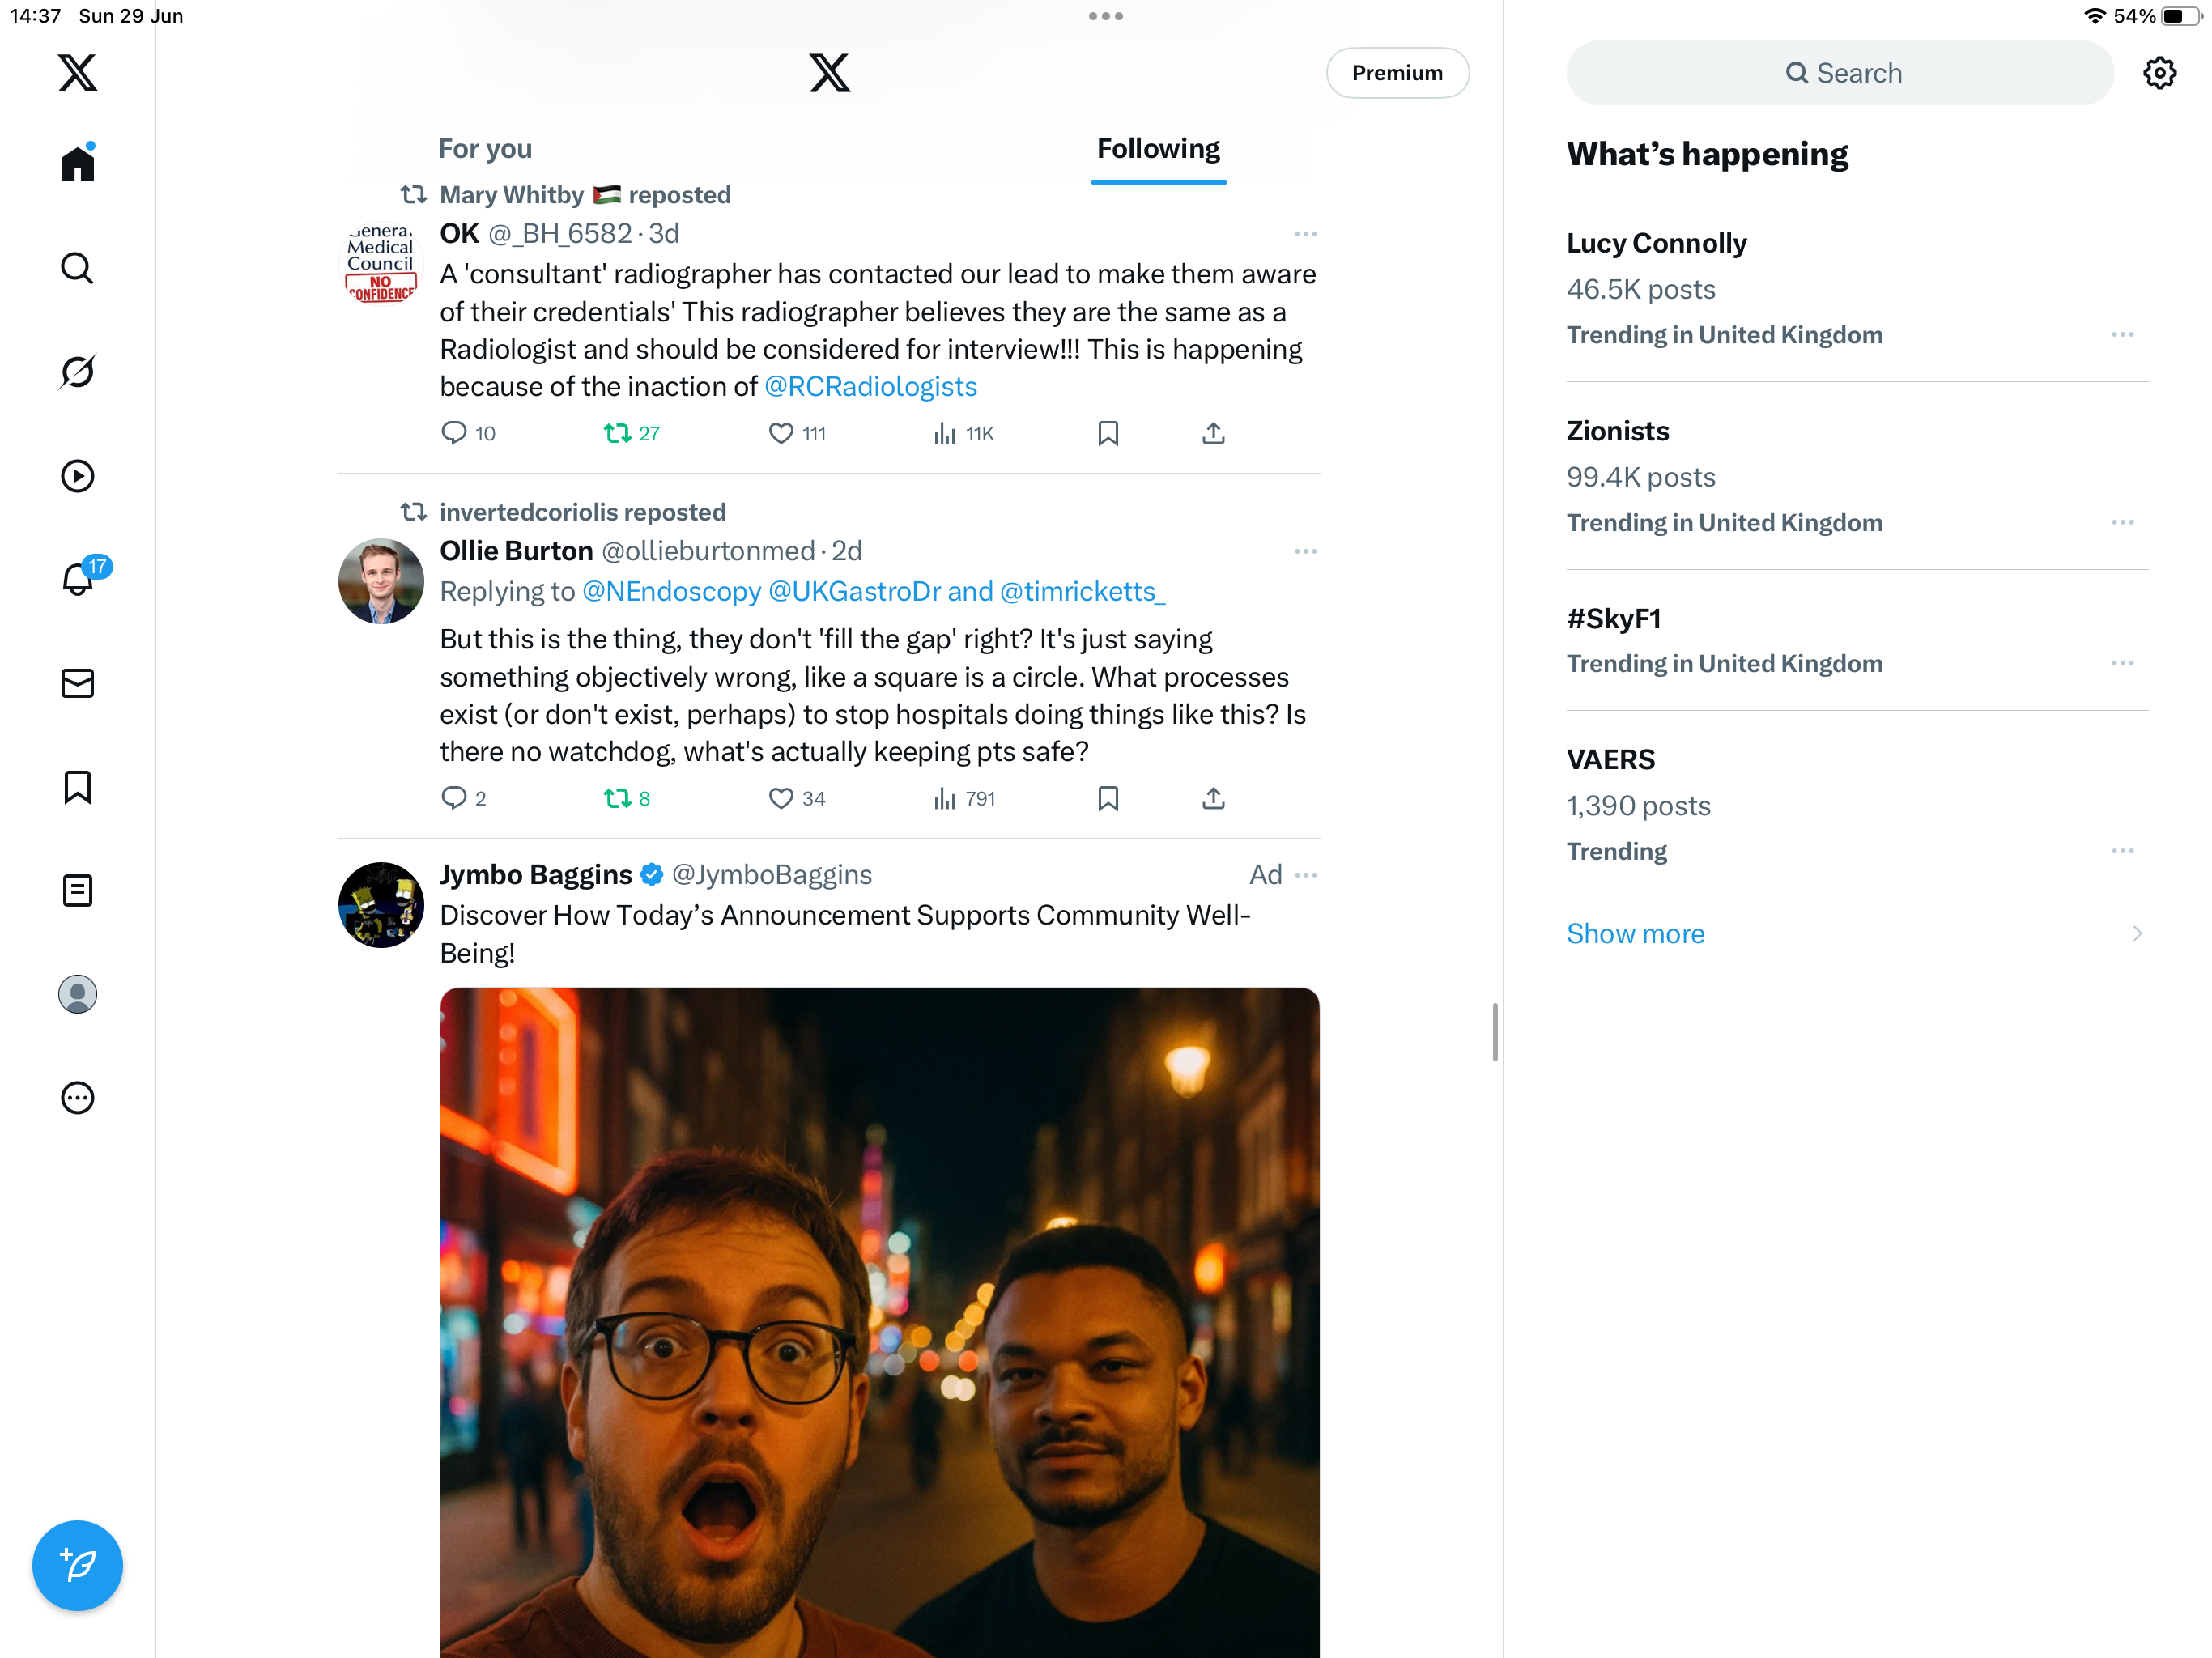
Task: Open the Mary Whitby reposted label
Action: [x=585, y=195]
